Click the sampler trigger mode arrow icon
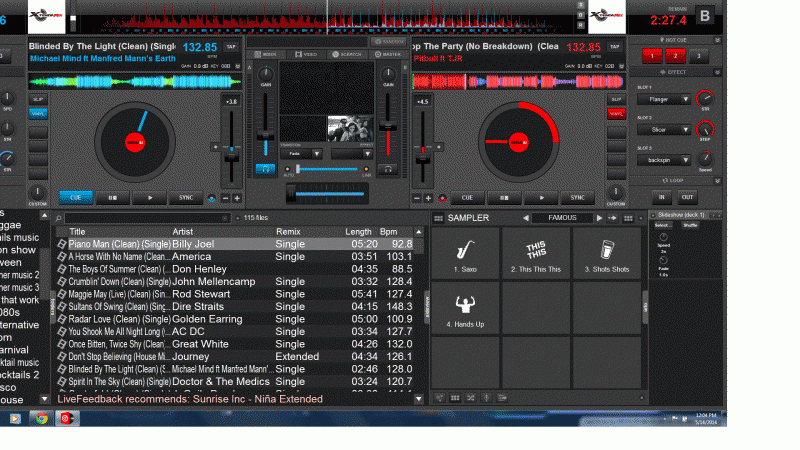 (612, 218)
